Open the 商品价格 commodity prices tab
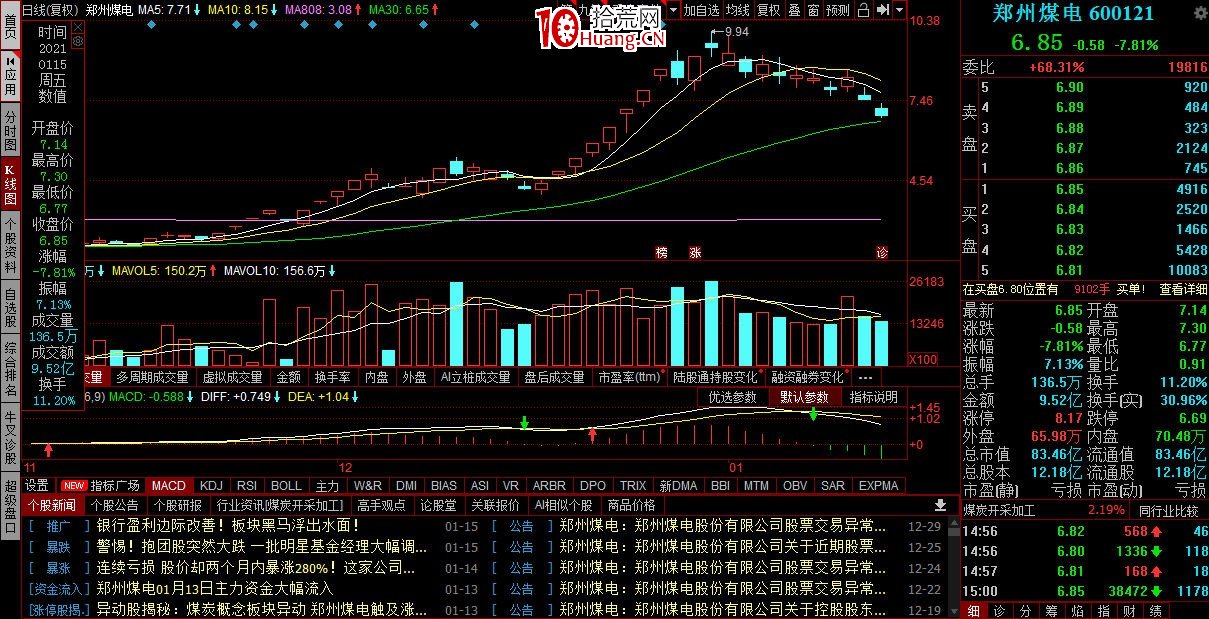The height and width of the screenshot is (619, 1209). (x=631, y=505)
